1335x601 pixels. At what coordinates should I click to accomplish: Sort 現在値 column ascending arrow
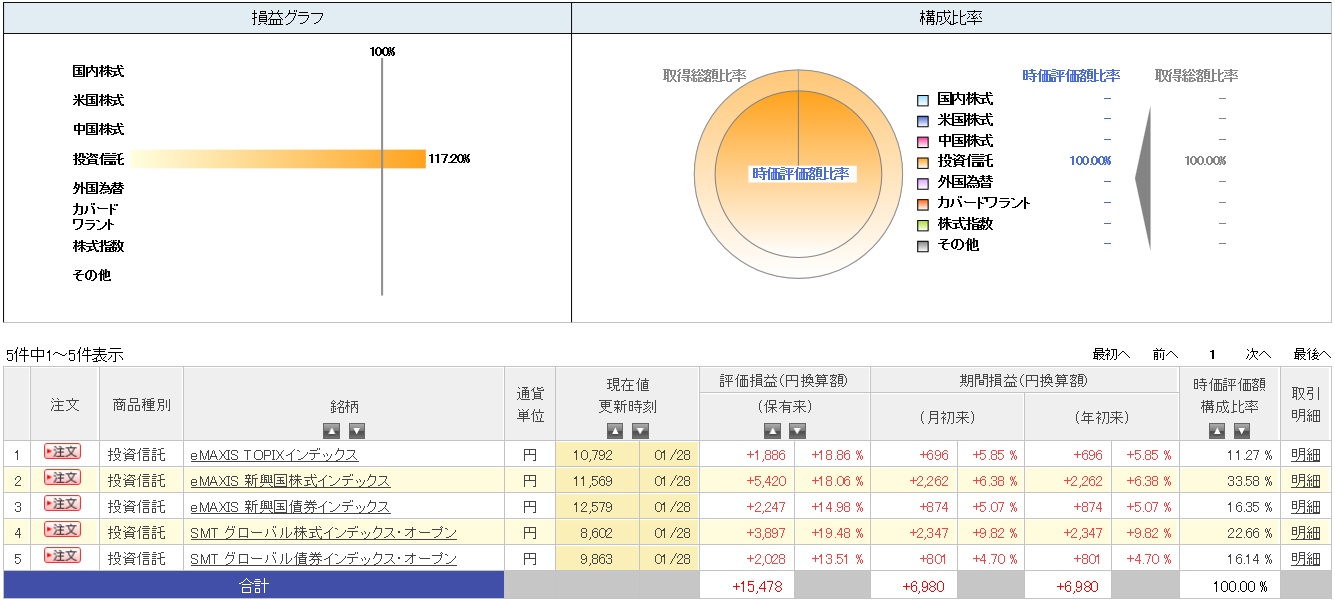tap(616, 431)
